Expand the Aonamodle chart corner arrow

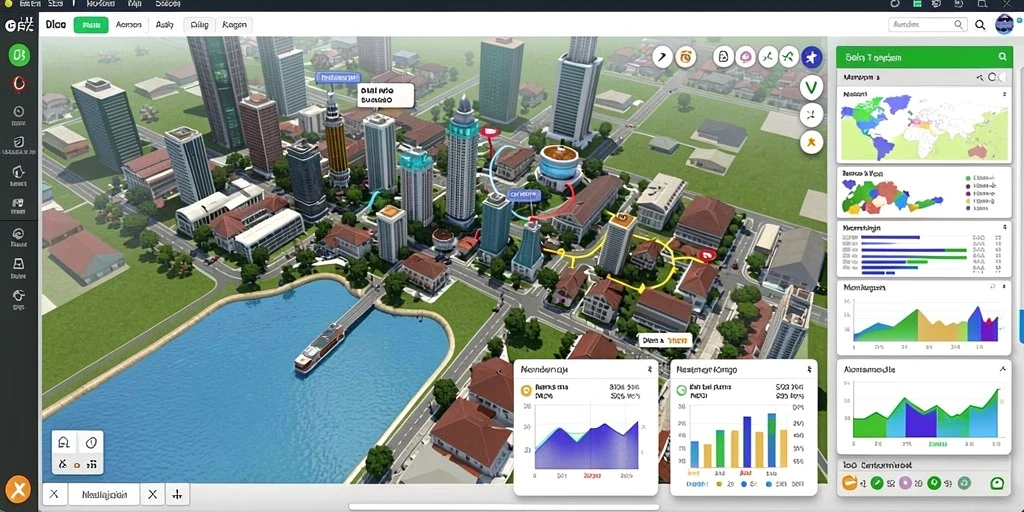(x=1003, y=369)
